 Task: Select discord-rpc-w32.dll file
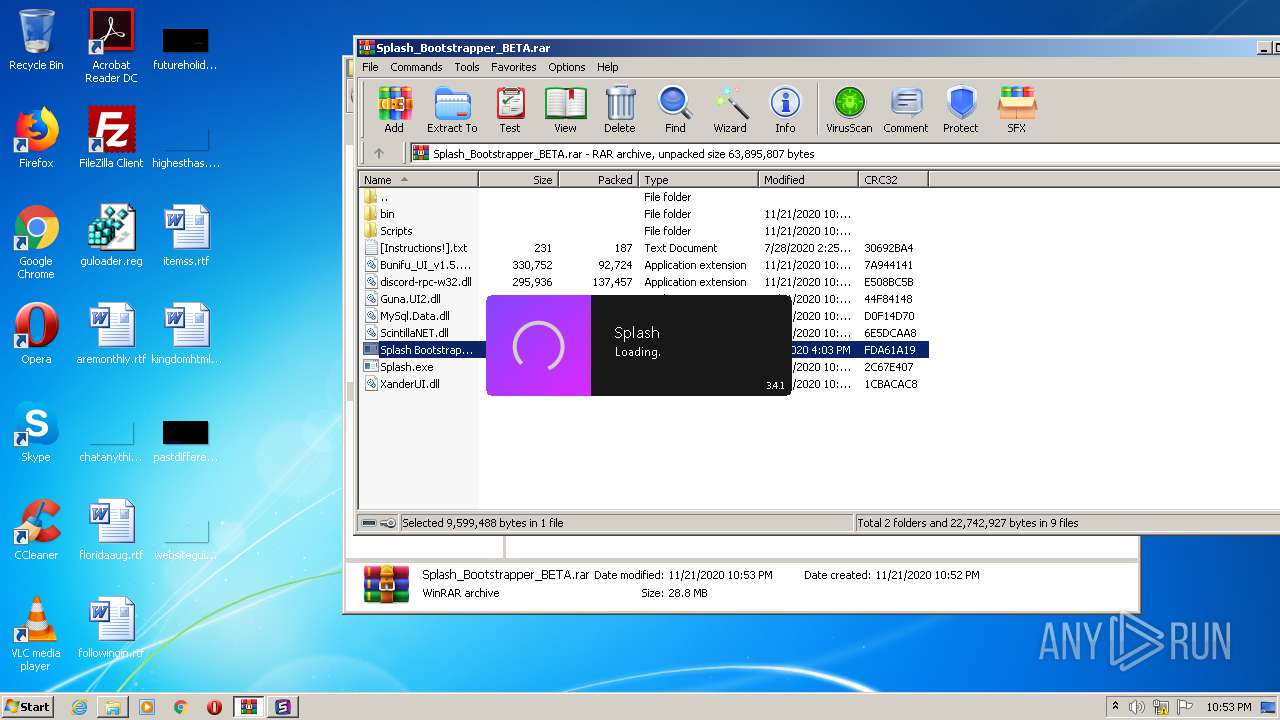tap(644, 282)
